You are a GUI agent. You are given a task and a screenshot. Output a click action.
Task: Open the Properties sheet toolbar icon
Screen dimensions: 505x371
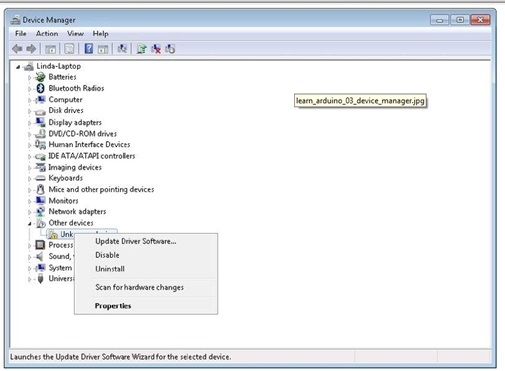point(69,49)
